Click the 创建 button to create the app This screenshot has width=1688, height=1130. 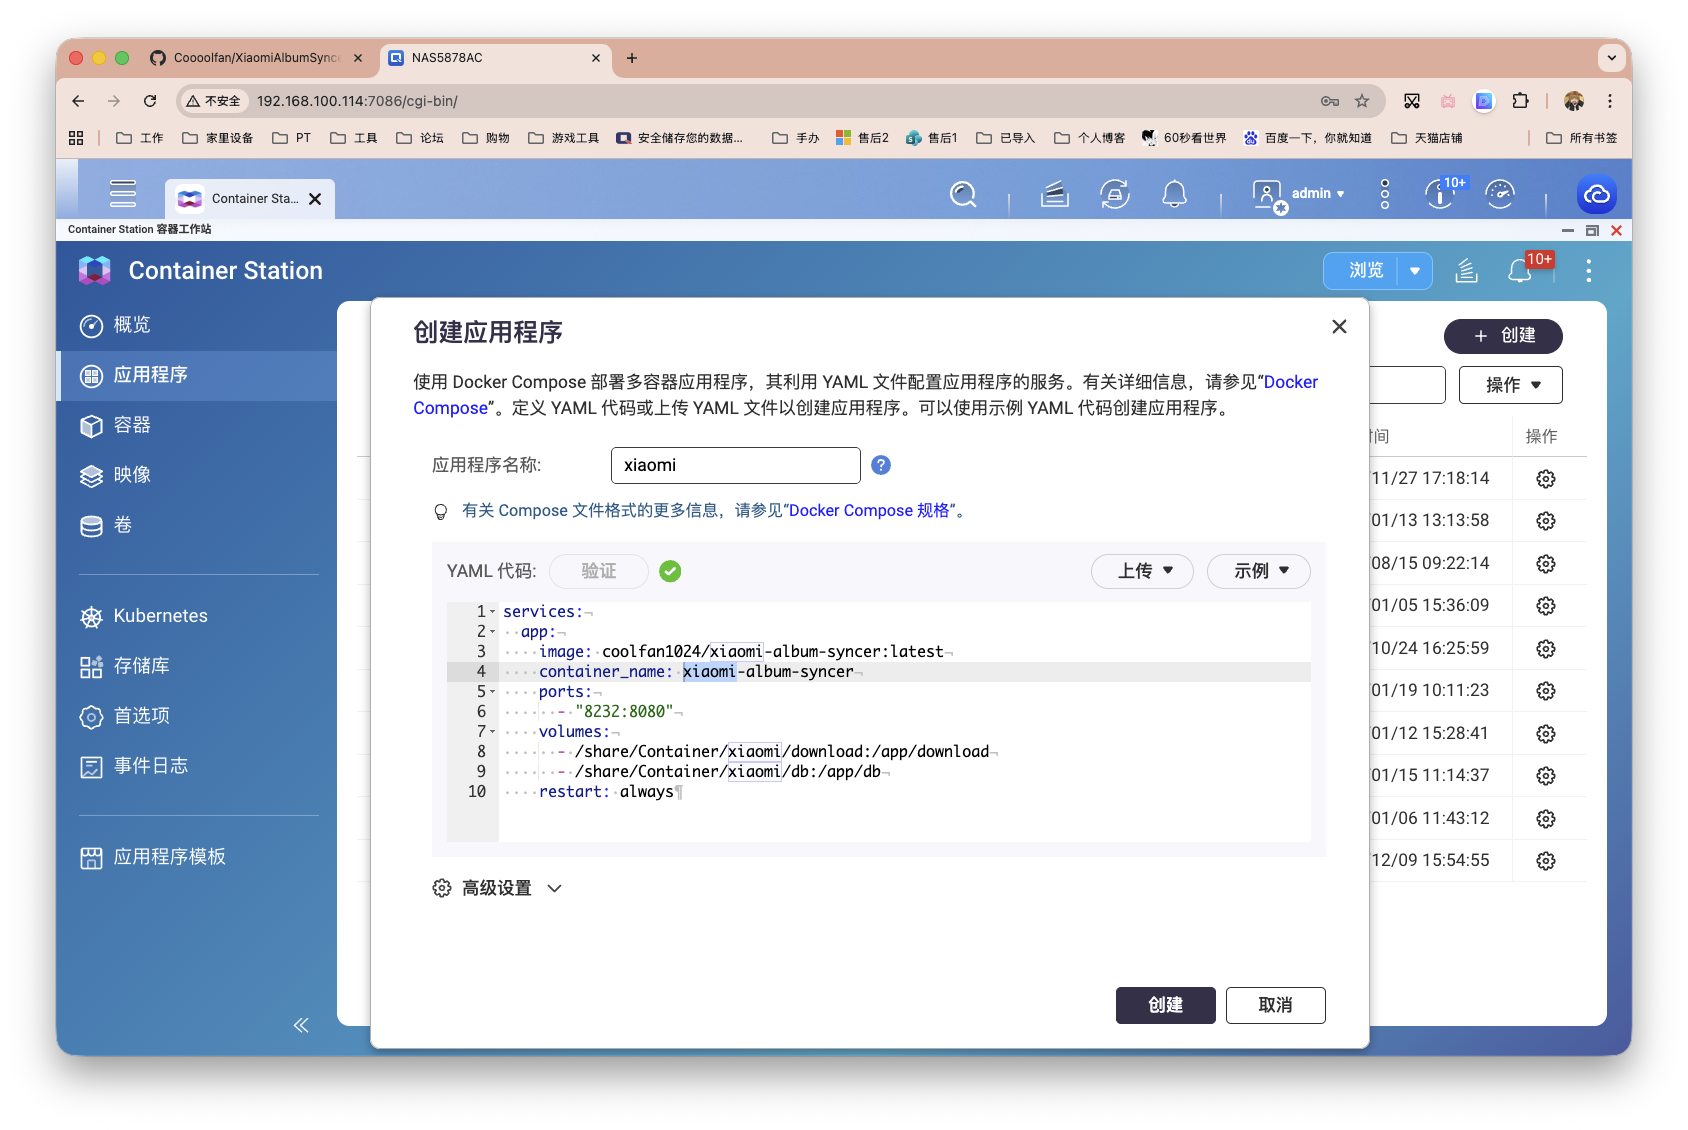point(1165,1005)
